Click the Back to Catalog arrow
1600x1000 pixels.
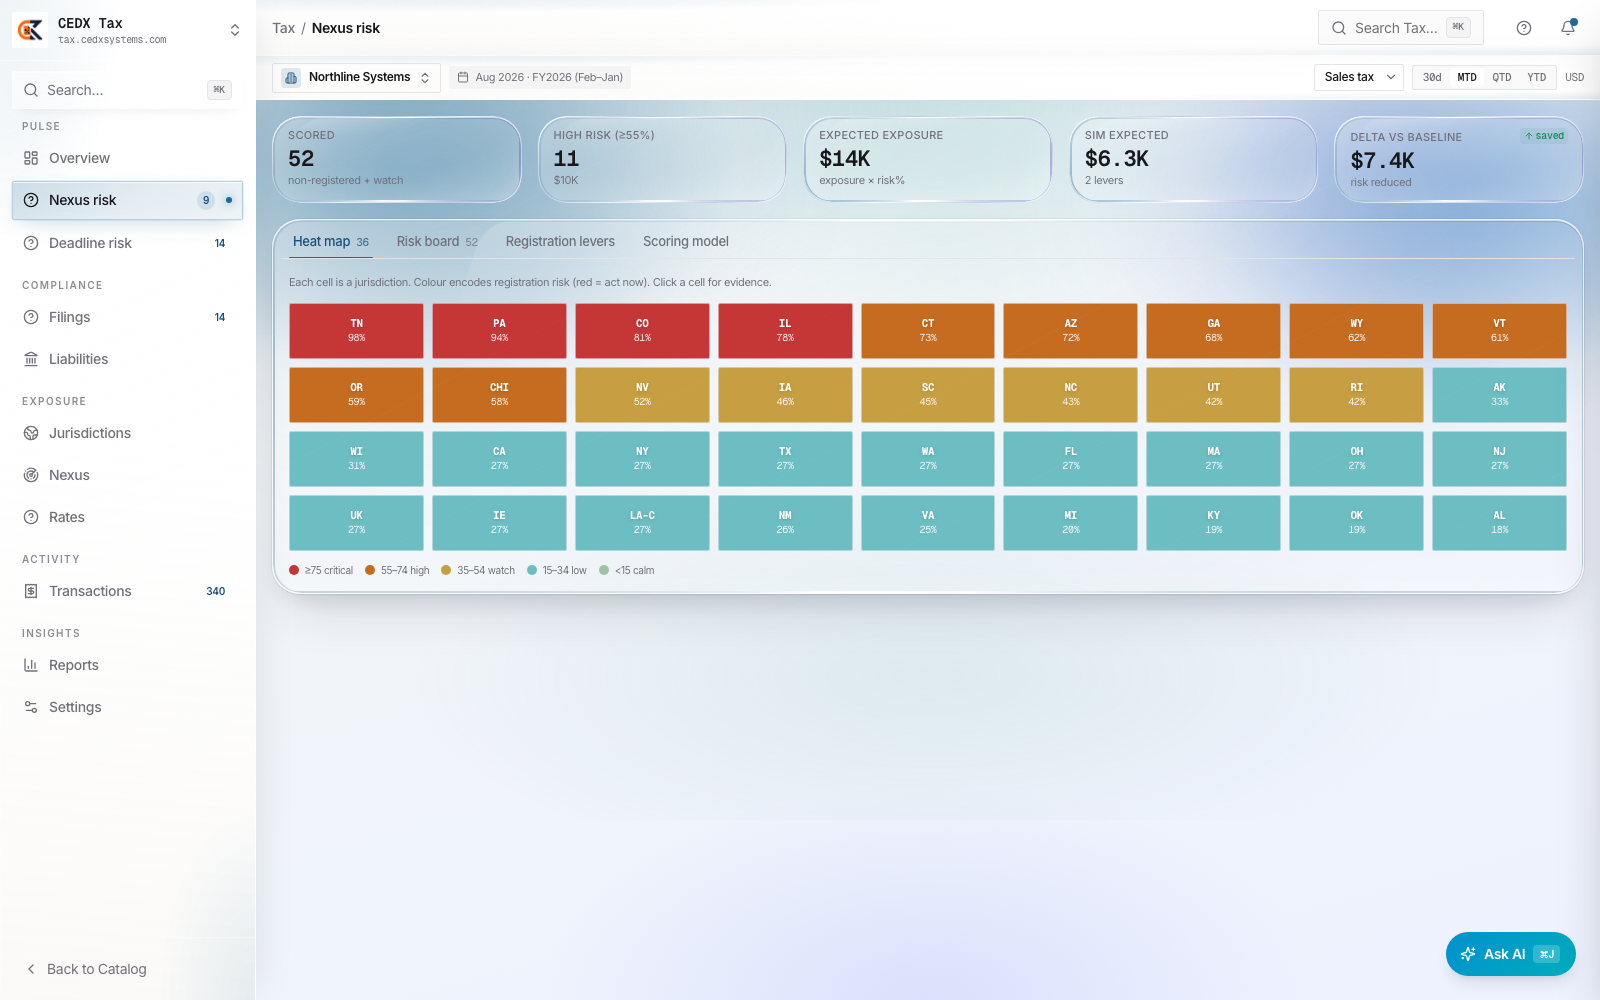31,969
